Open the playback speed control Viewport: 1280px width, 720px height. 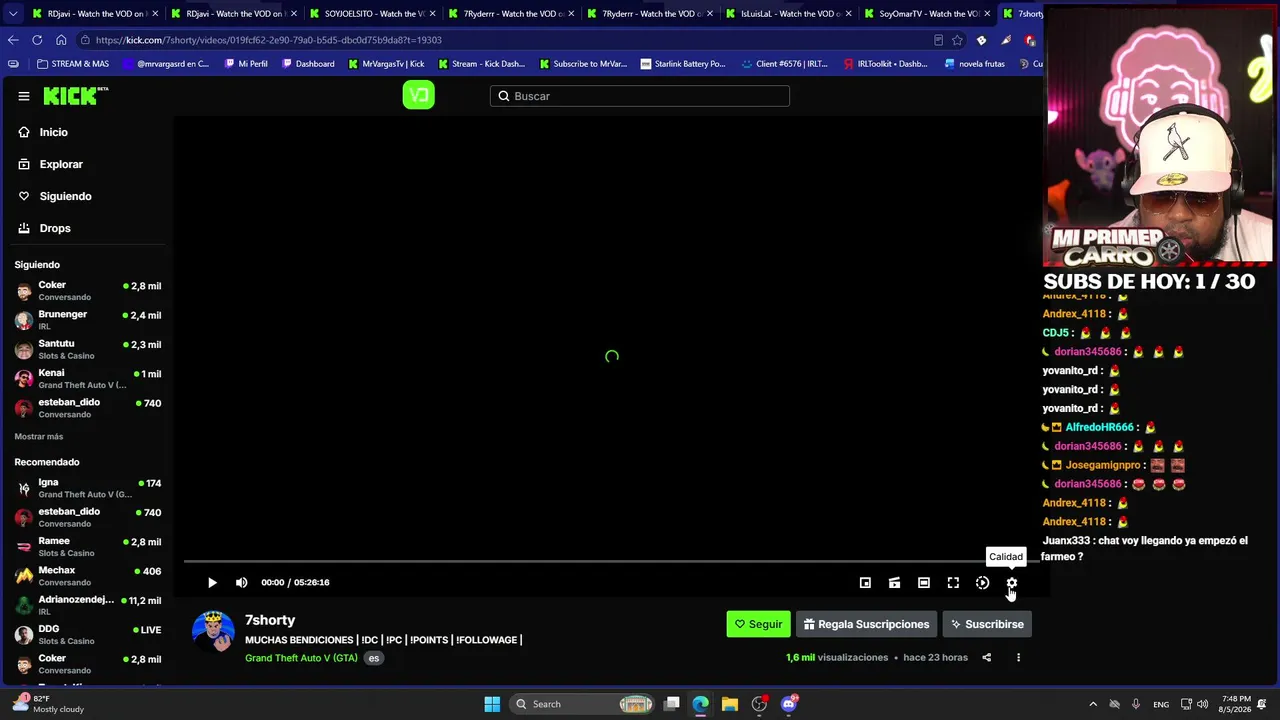[982, 583]
